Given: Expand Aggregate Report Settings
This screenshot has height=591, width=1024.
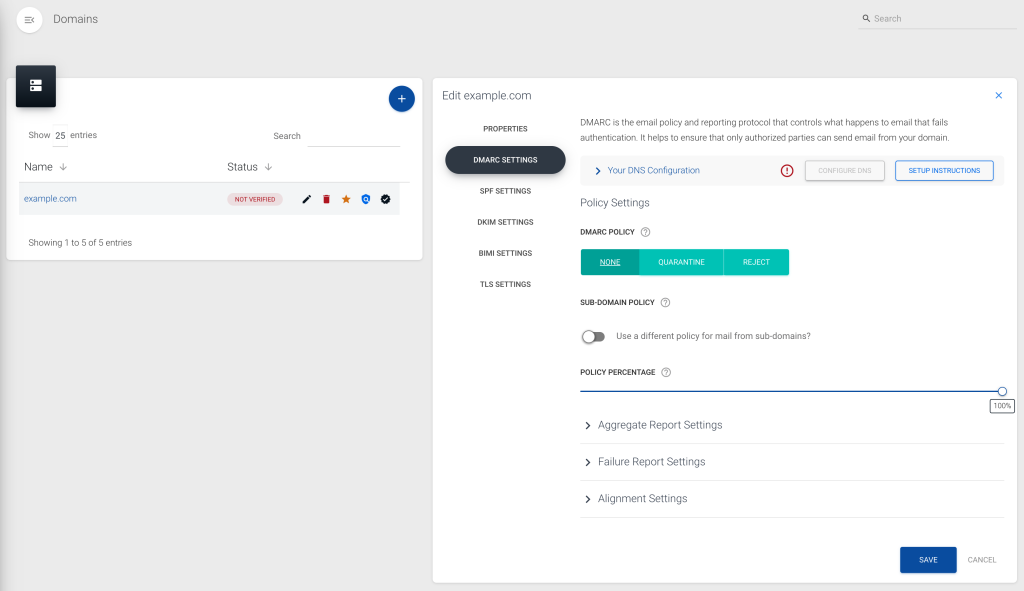Looking at the screenshot, I should pyautogui.click(x=655, y=424).
